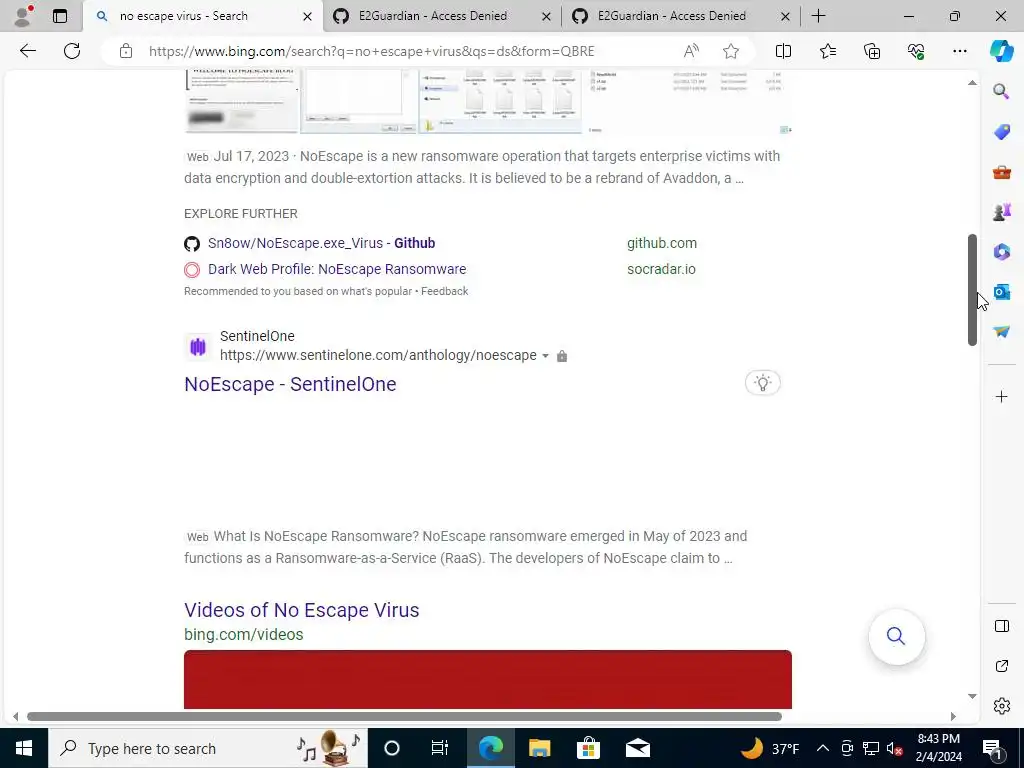
Task: Open sidebar Shopping tag icon
Action: [x=1001, y=132]
